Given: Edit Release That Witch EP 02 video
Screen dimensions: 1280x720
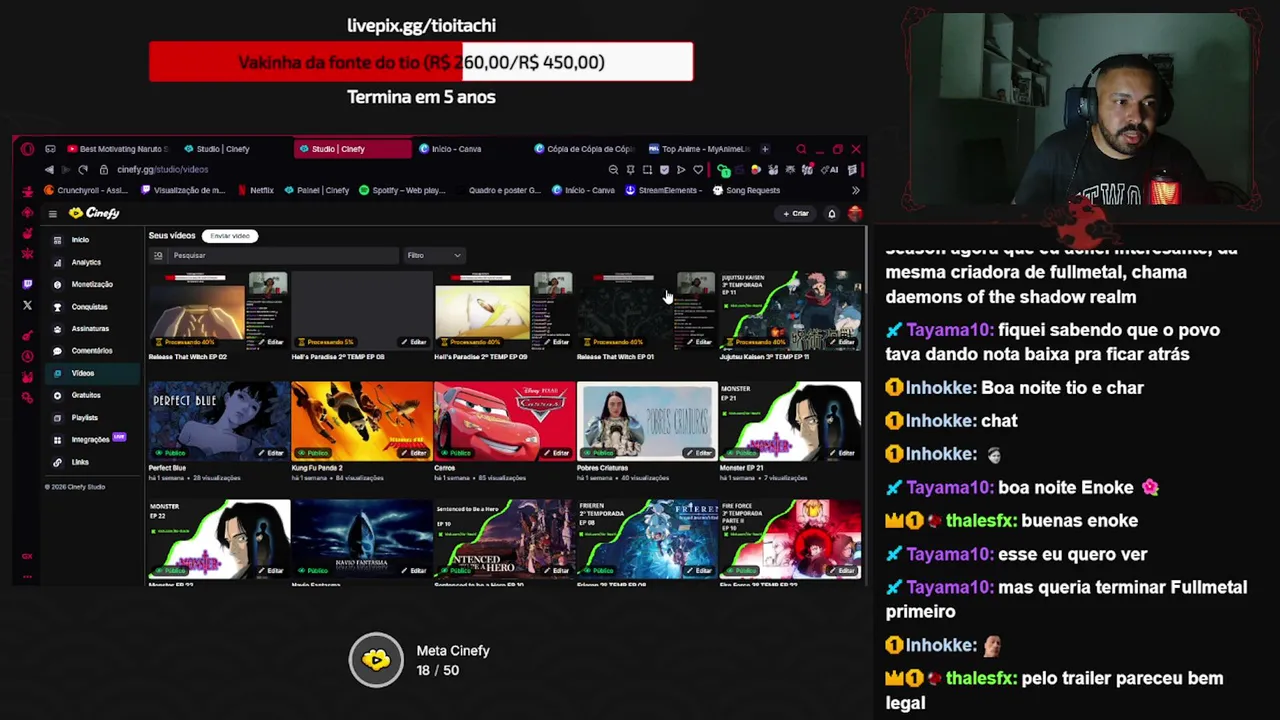Looking at the screenshot, I should click(x=271, y=342).
